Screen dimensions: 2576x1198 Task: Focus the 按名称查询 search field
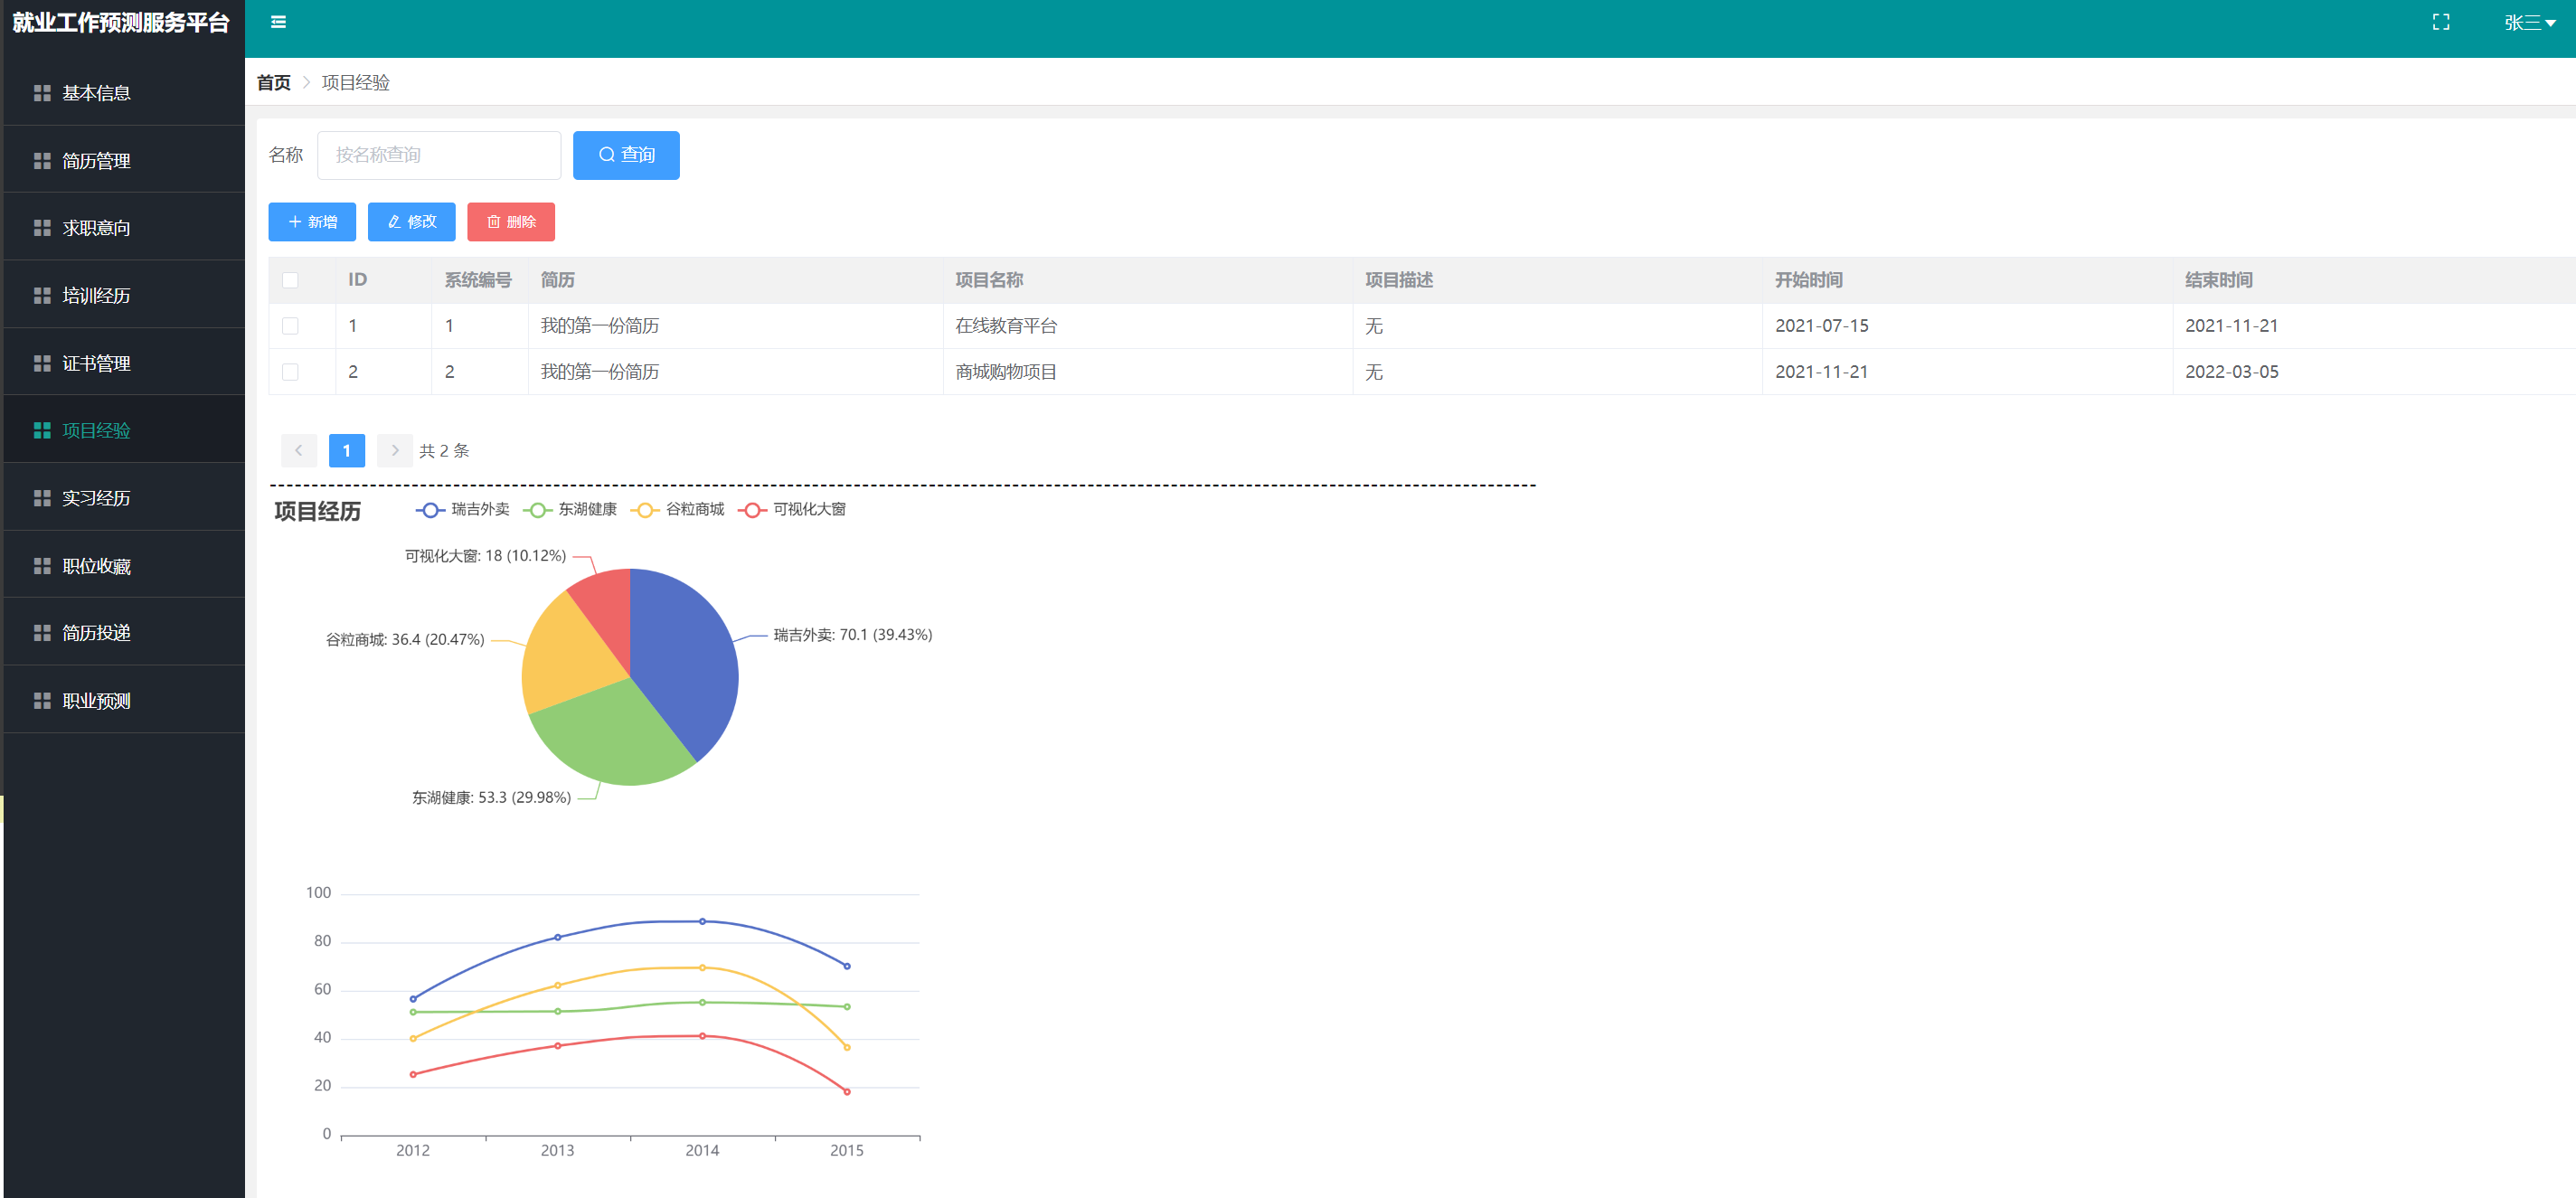pyautogui.click(x=438, y=155)
